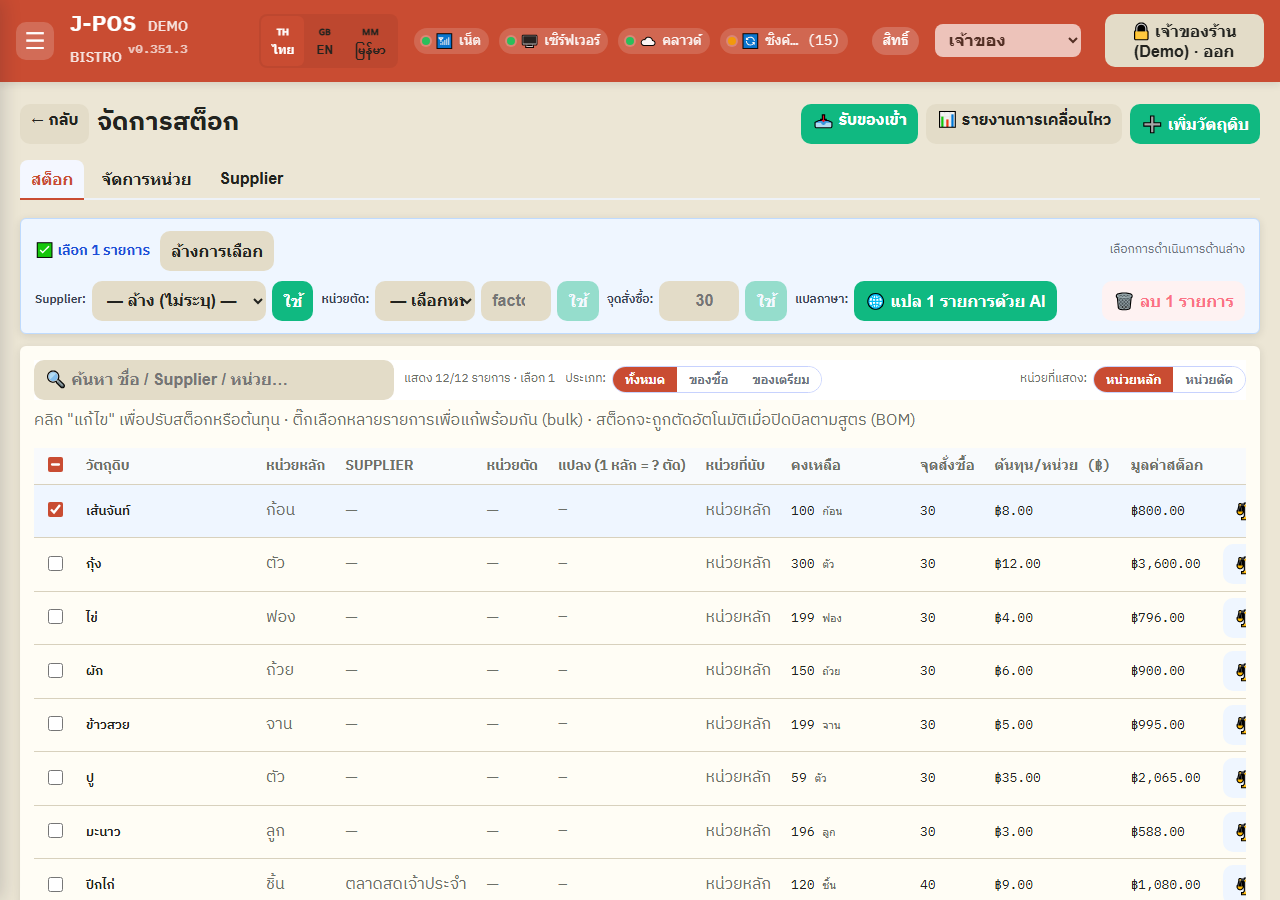Apply the reorder point ใช้ button
Viewport: 1280px width, 900px height.
coord(766,301)
